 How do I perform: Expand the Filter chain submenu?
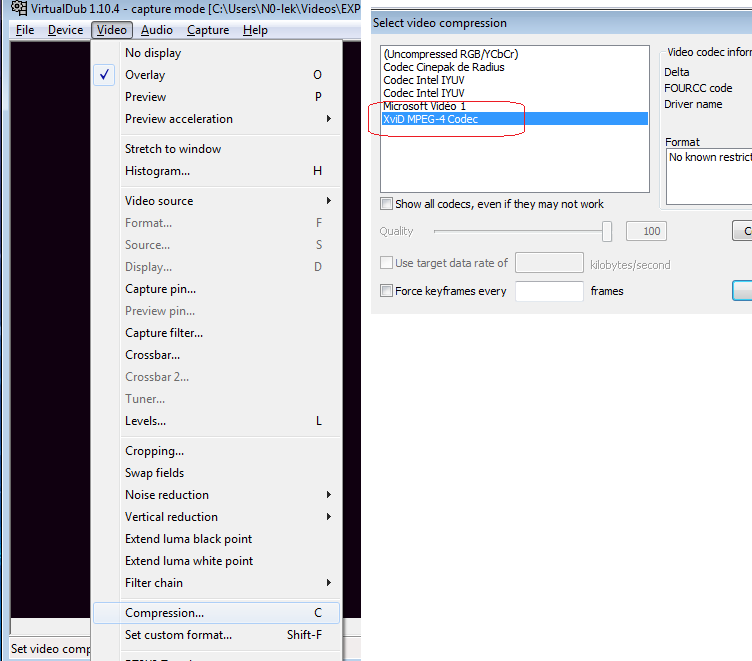pos(216,583)
